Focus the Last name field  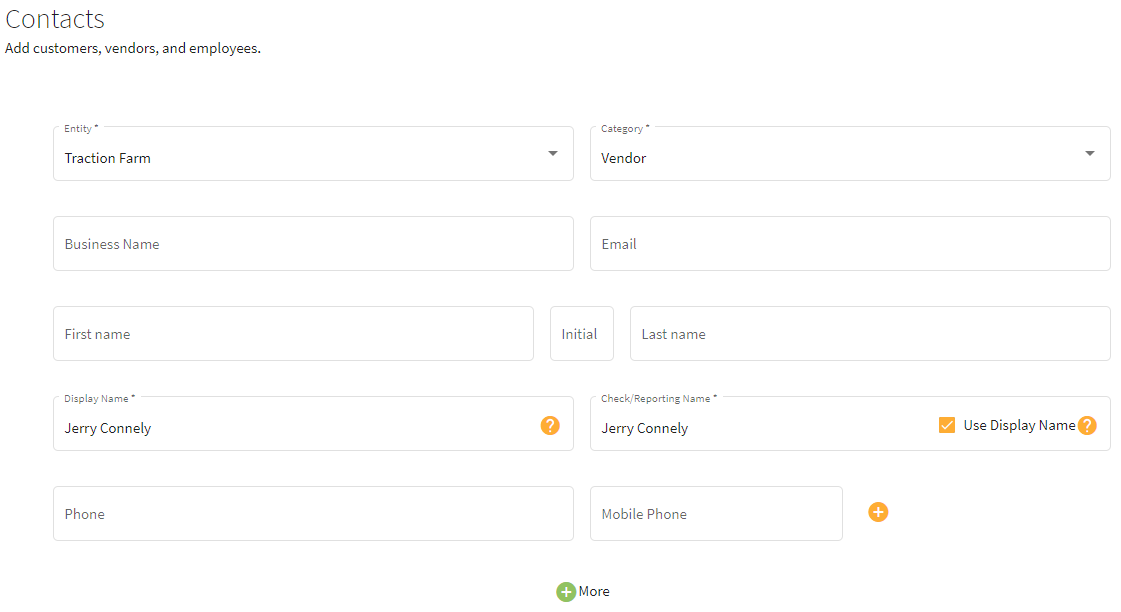click(x=870, y=334)
